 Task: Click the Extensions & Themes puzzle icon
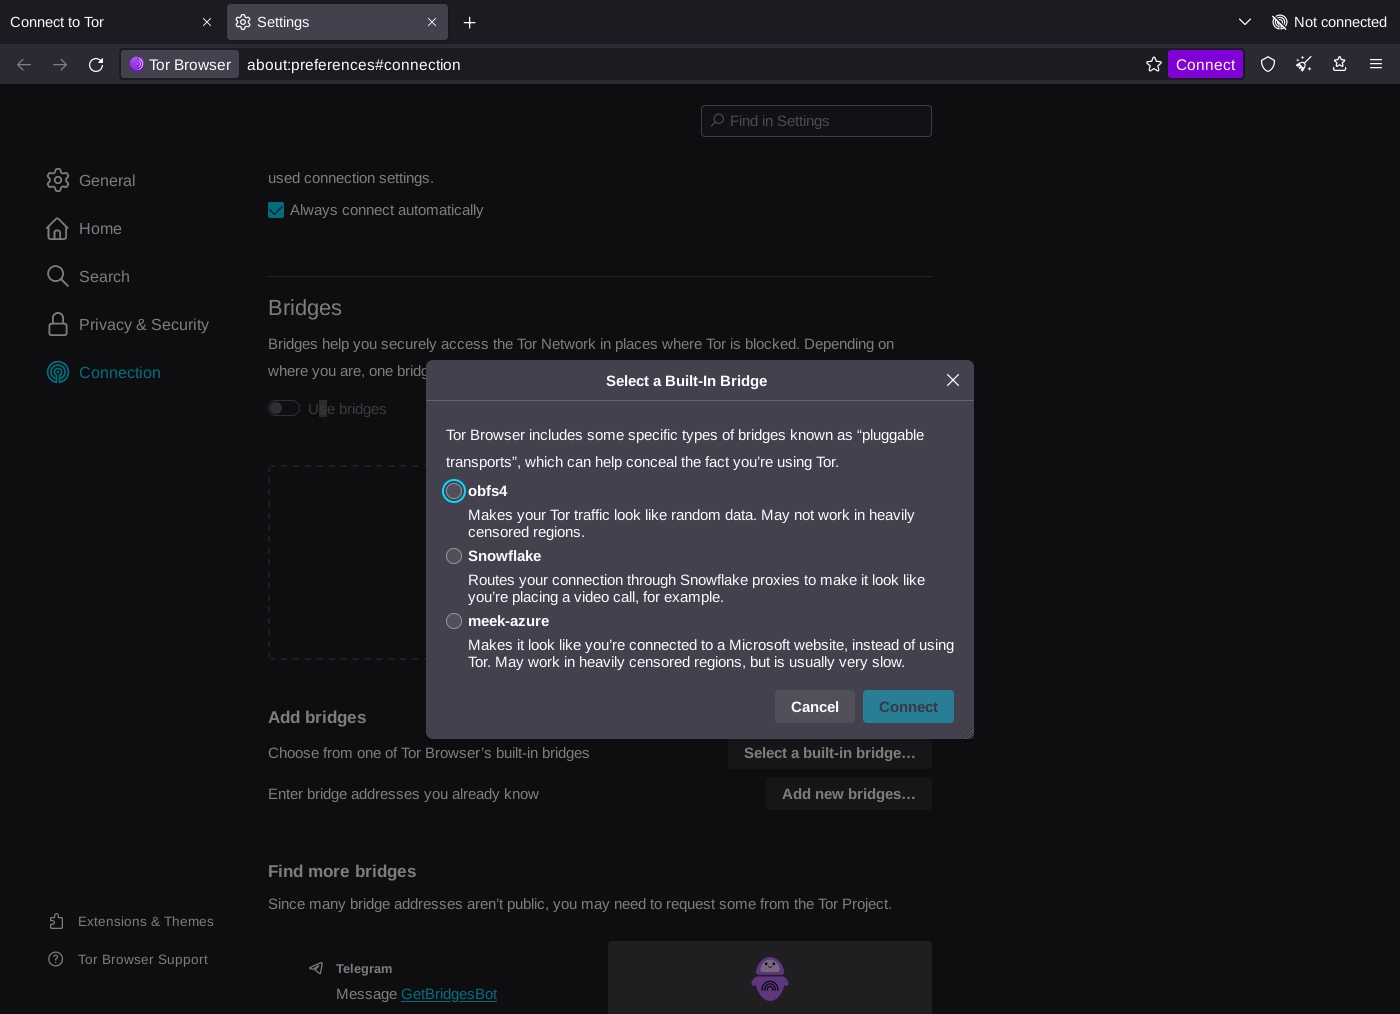(x=57, y=921)
